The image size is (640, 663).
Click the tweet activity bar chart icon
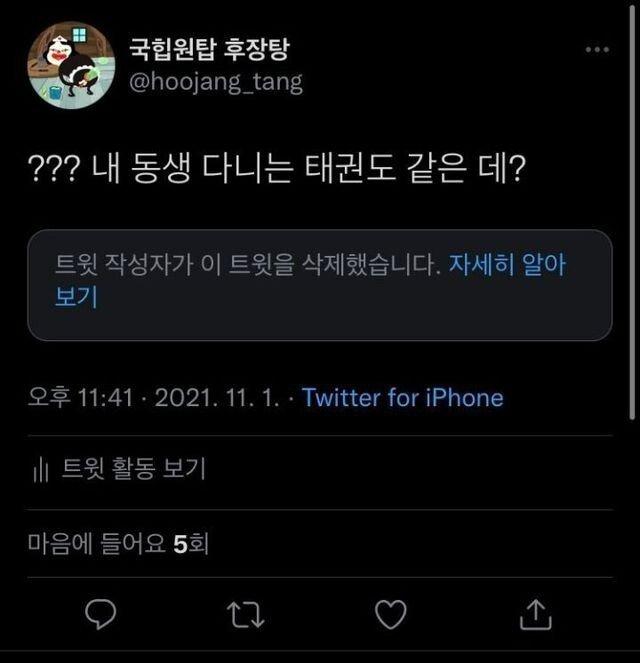point(40,468)
